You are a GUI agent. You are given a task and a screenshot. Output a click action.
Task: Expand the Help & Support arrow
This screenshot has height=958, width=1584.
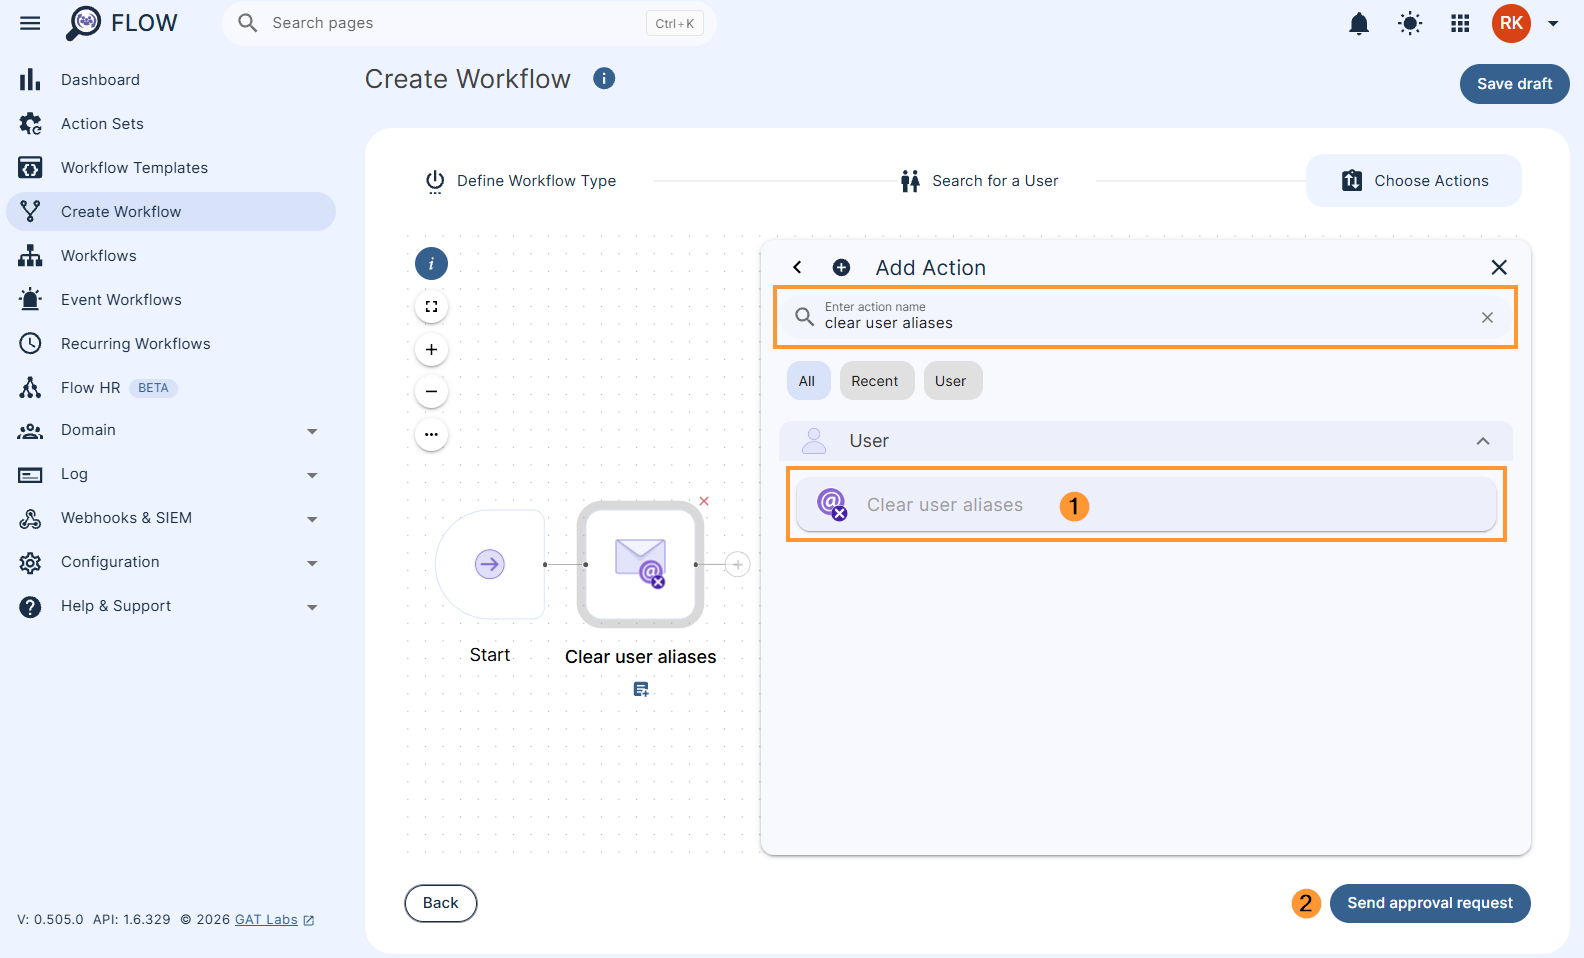pyautogui.click(x=312, y=607)
